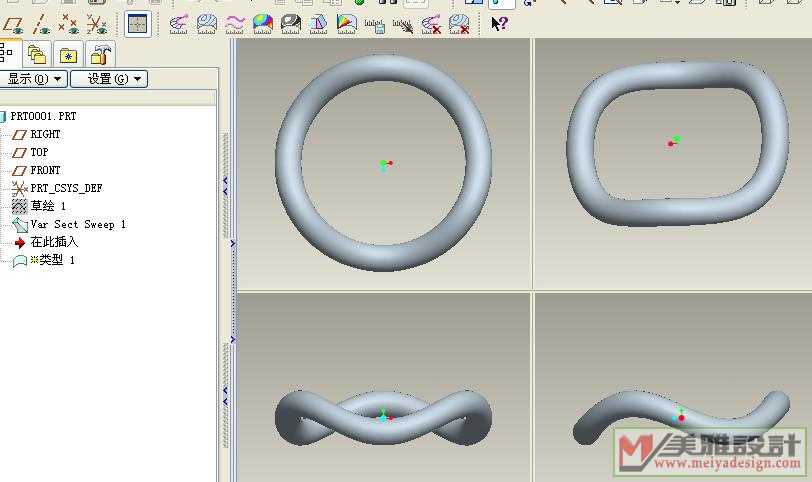Image resolution: width=812 pixels, height=482 pixels.
Task: Select the TOP datum plane
Action: click(x=39, y=152)
